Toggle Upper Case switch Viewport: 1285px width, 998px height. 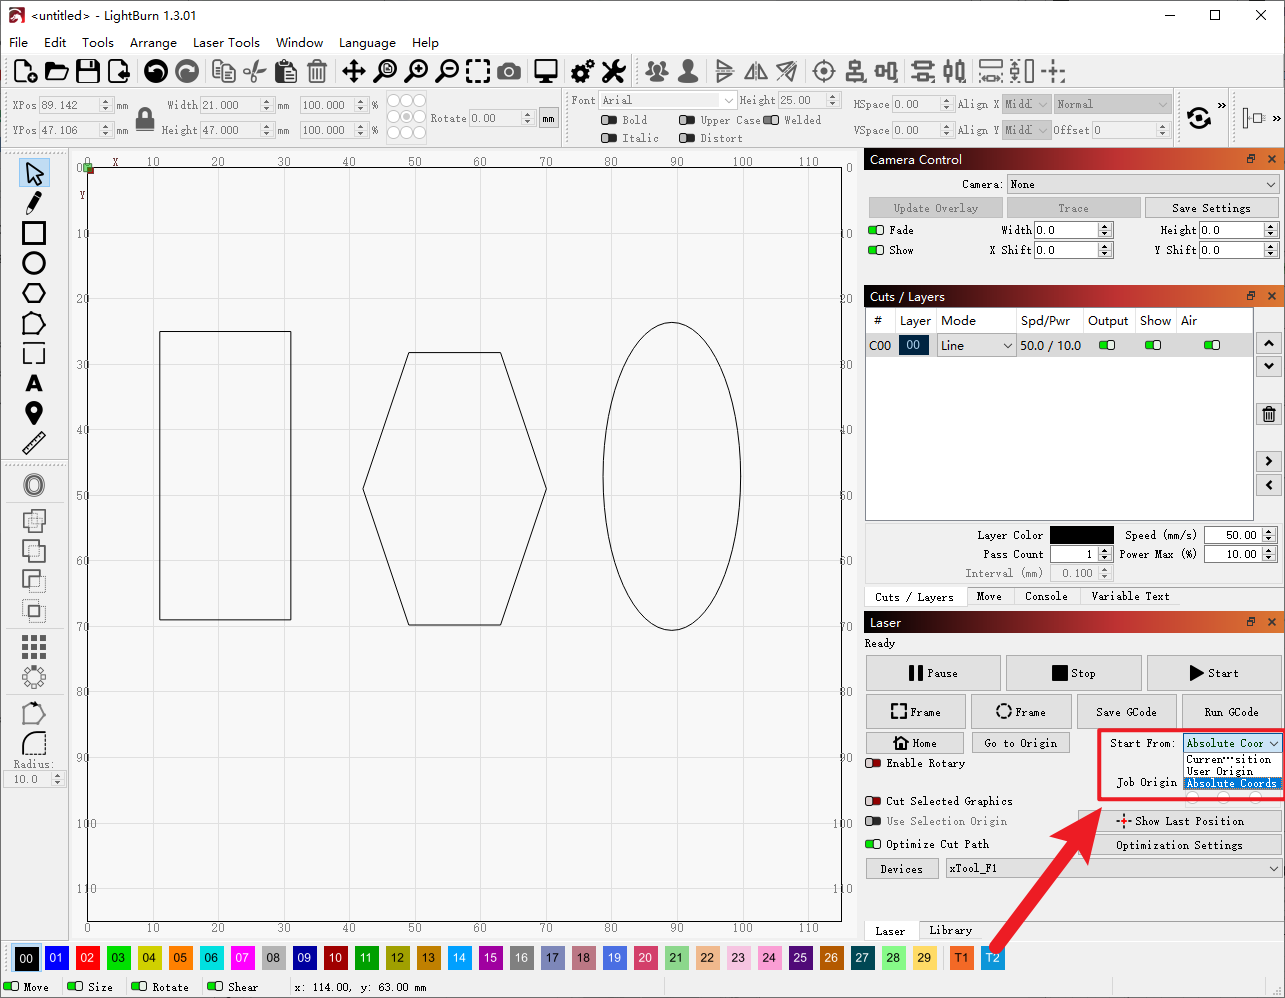click(x=686, y=120)
